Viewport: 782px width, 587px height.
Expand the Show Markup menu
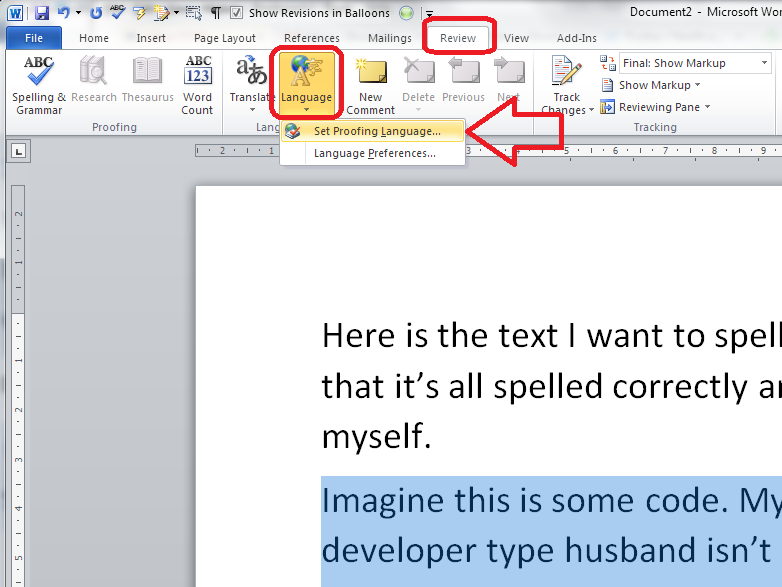tap(659, 85)
